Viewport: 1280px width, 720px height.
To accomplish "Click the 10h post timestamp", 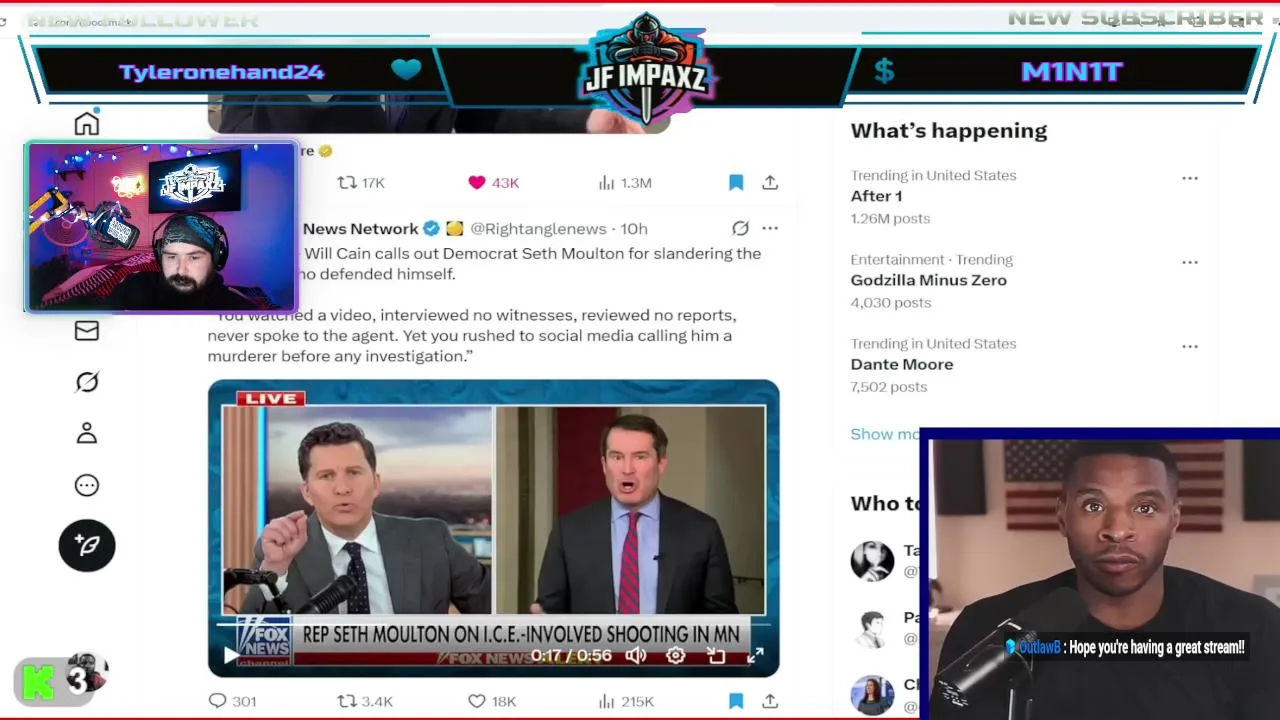I will 634,228.
